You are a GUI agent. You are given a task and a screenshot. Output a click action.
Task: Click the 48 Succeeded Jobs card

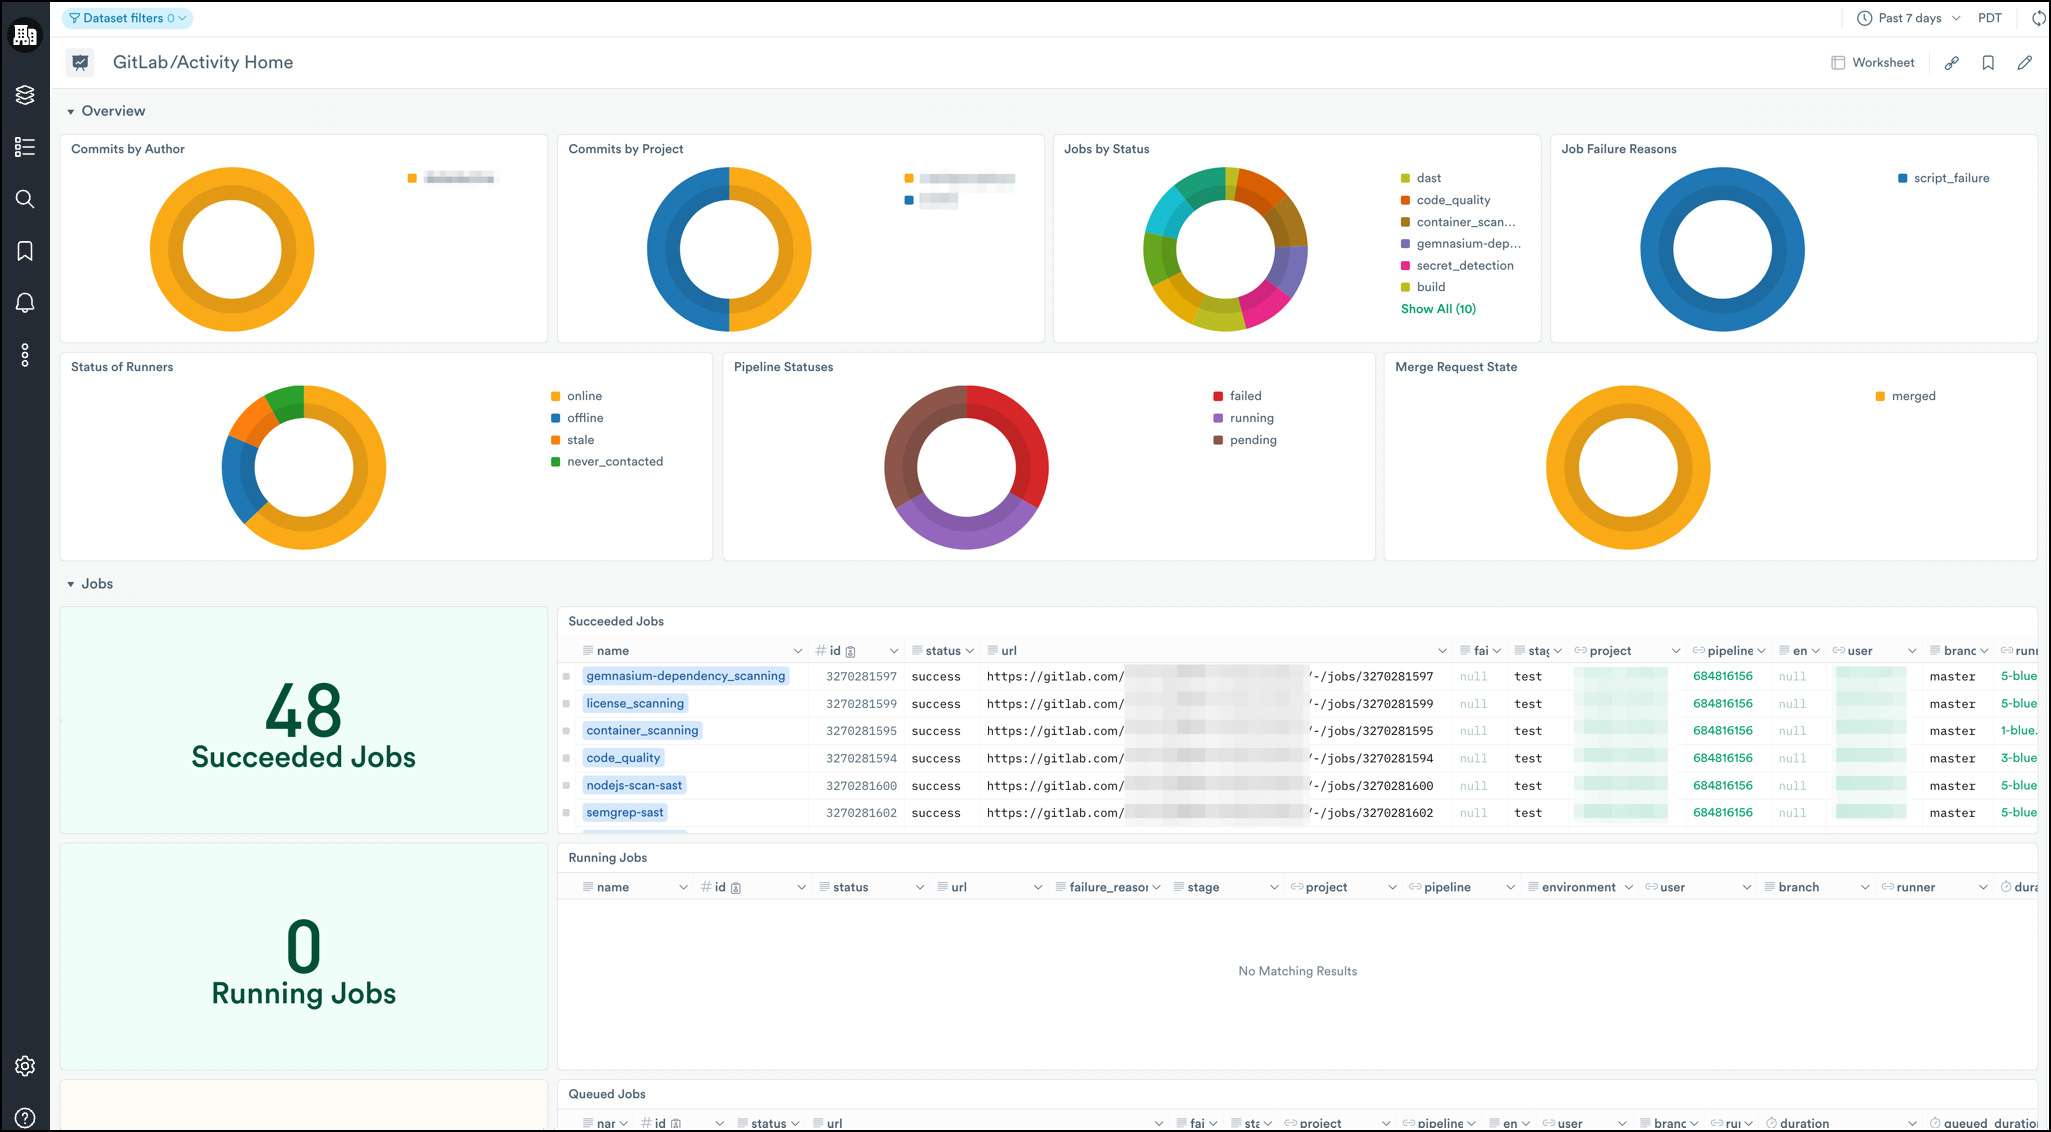[x=304, y=720]
